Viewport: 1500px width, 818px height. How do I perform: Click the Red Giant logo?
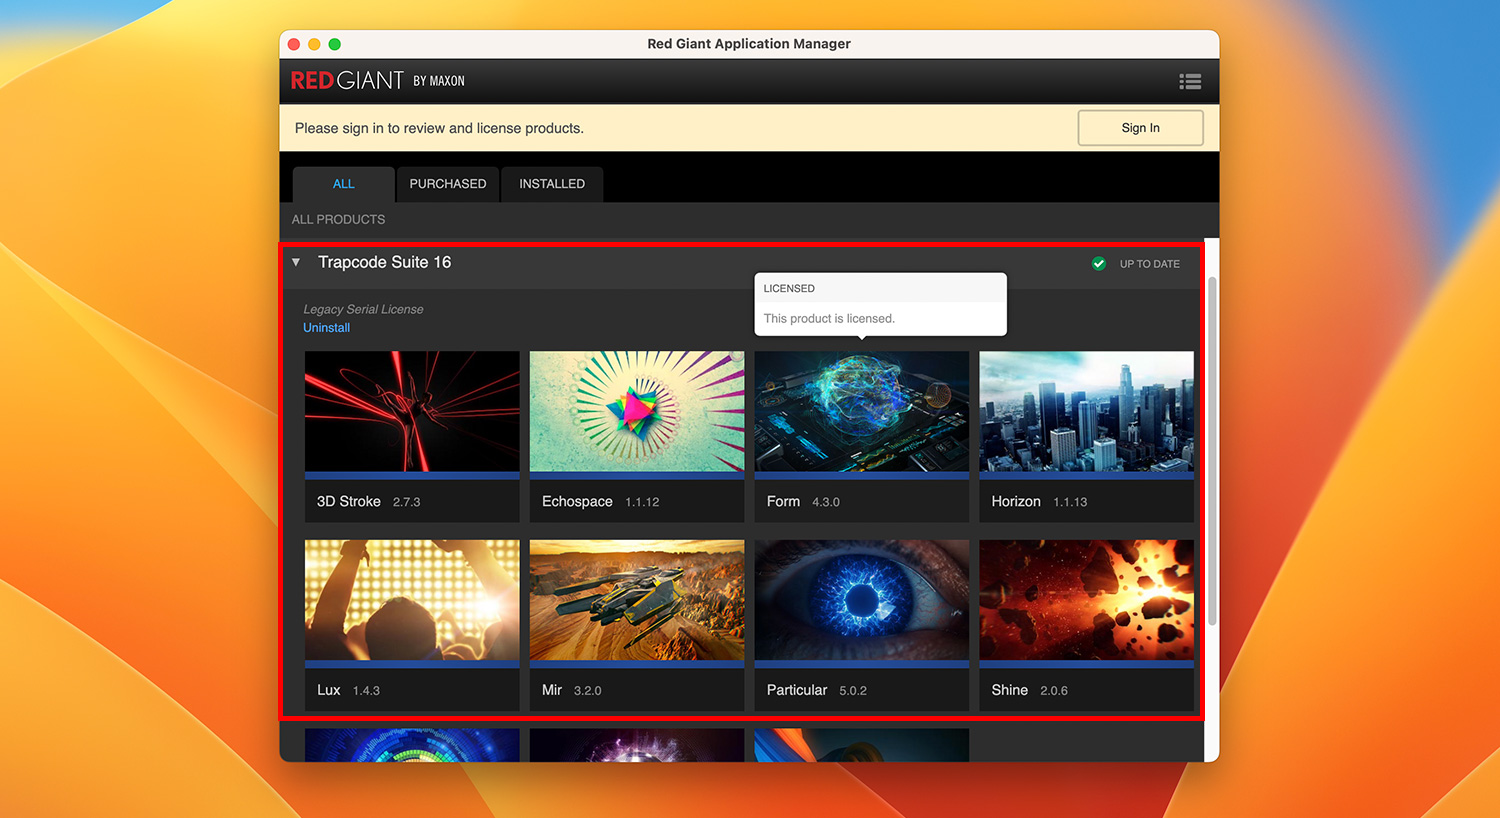[345, 81]
